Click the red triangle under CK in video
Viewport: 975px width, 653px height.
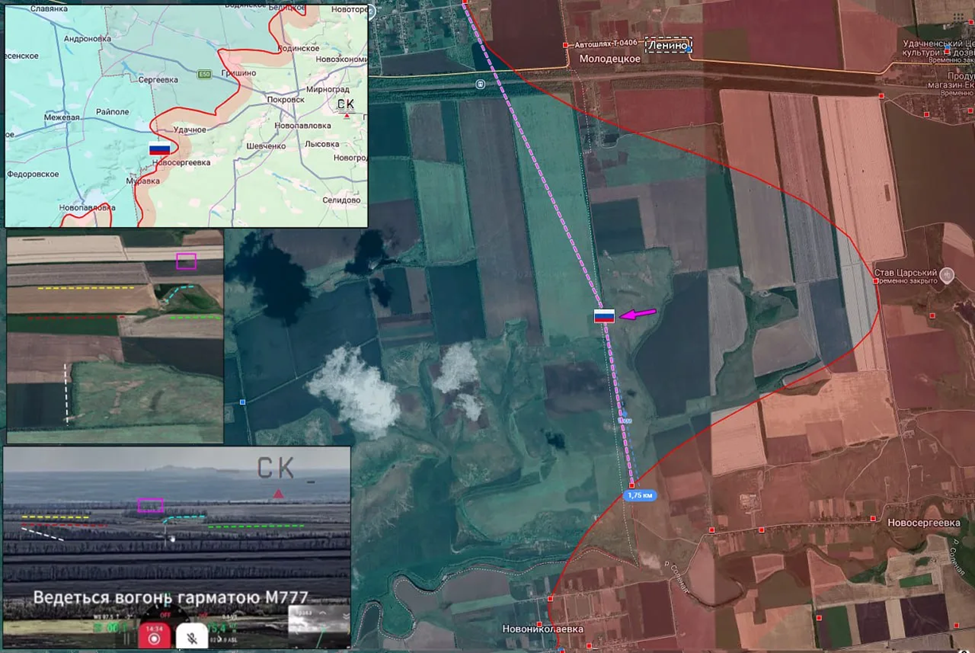pos(278,494)
